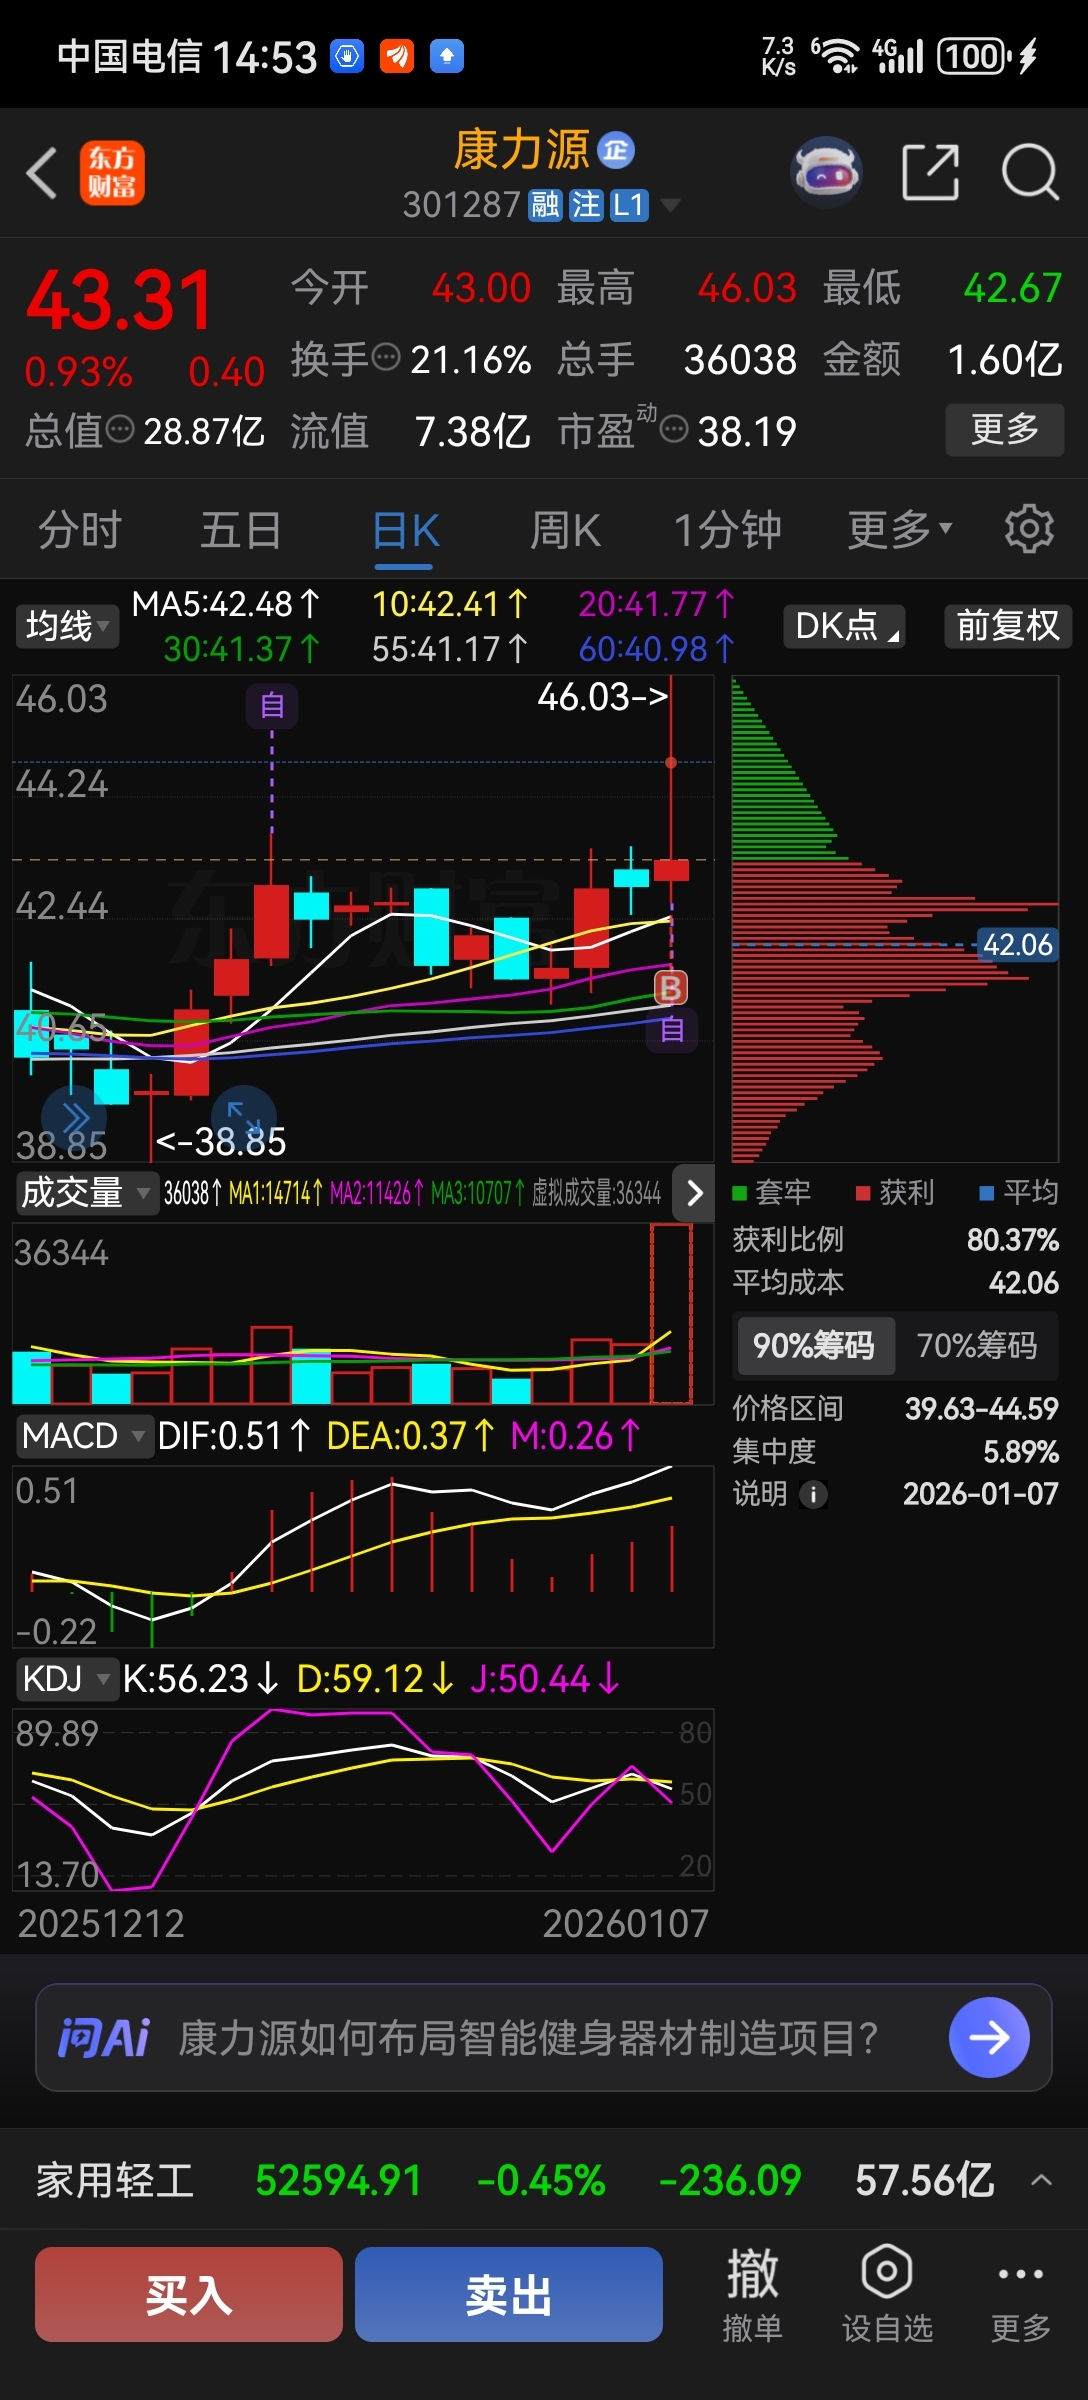This screenshot has width=1088, height=2400.
Task: Expand the 更多 chart period dropdown
Action: 900,529
